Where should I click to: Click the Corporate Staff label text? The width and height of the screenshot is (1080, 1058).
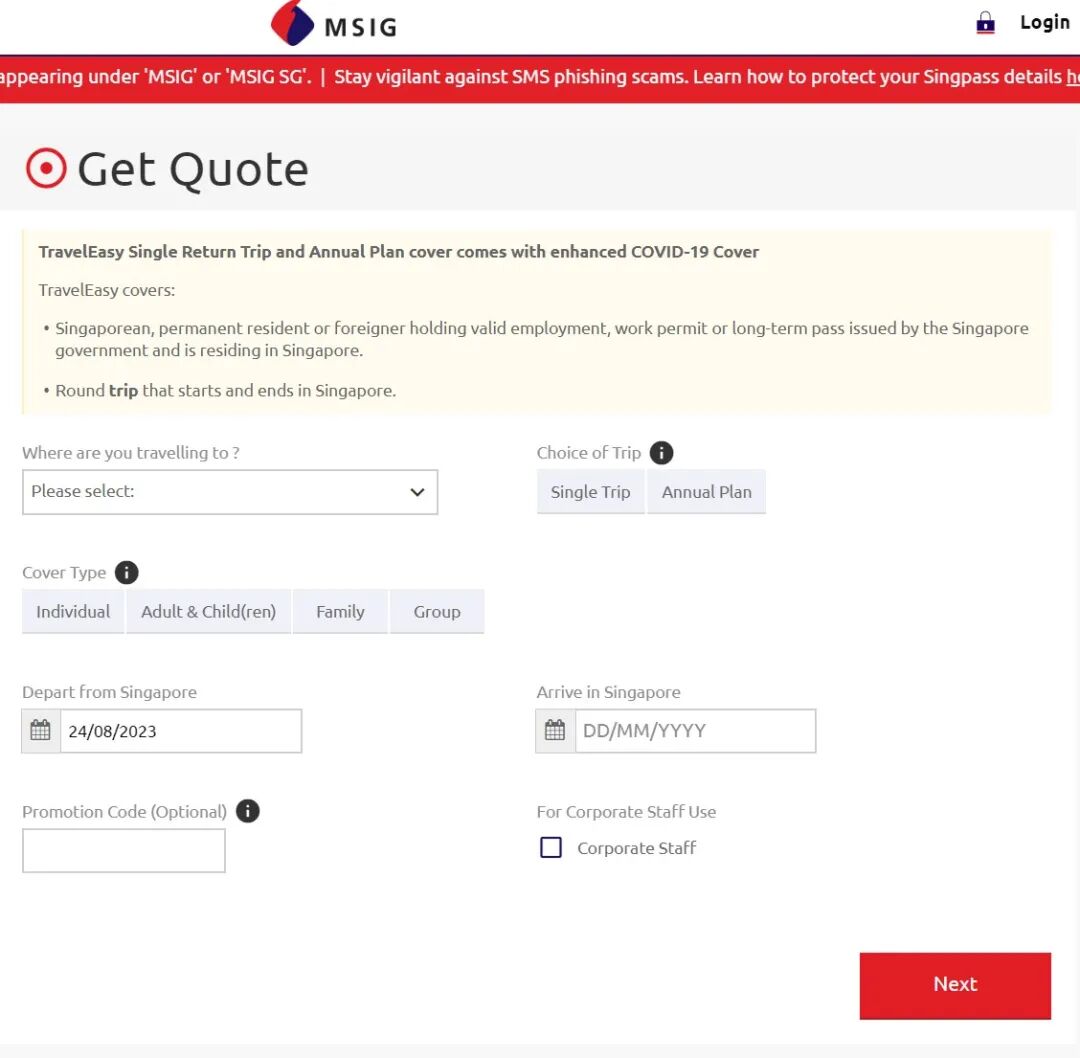(x=636, y=848)
